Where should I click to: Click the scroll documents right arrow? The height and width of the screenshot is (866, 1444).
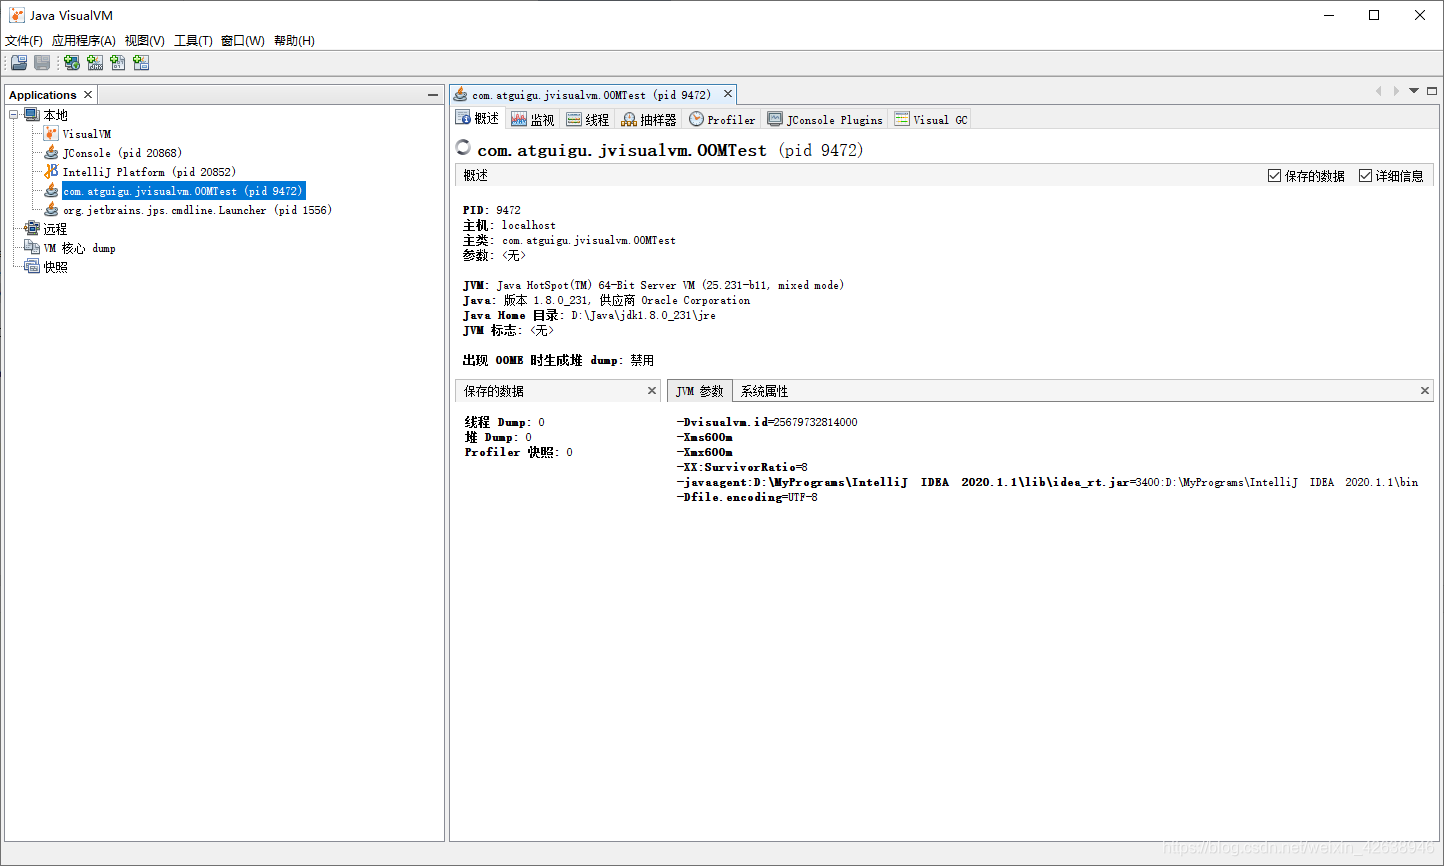pyautogui.click(x=1396, y=91)
